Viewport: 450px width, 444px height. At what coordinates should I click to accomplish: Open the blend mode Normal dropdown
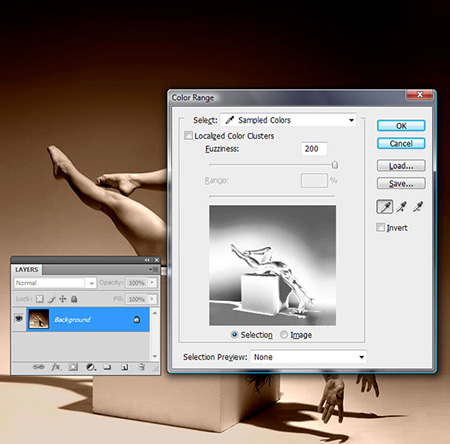point(55,283)
